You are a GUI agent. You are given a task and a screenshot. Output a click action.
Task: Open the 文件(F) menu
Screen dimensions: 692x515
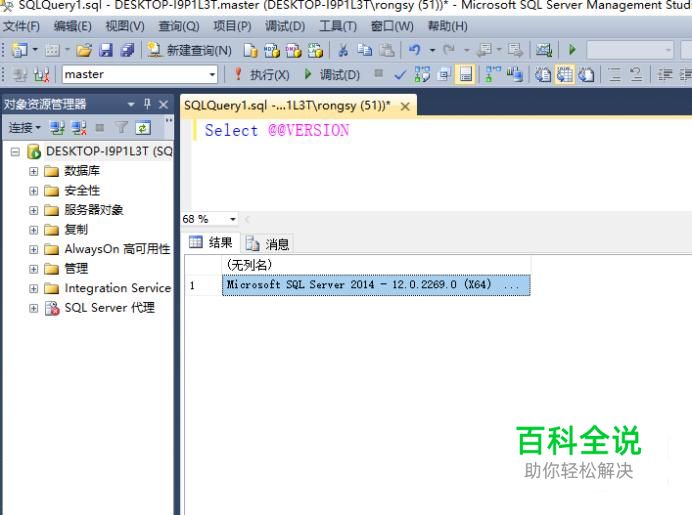click(21, 26)
